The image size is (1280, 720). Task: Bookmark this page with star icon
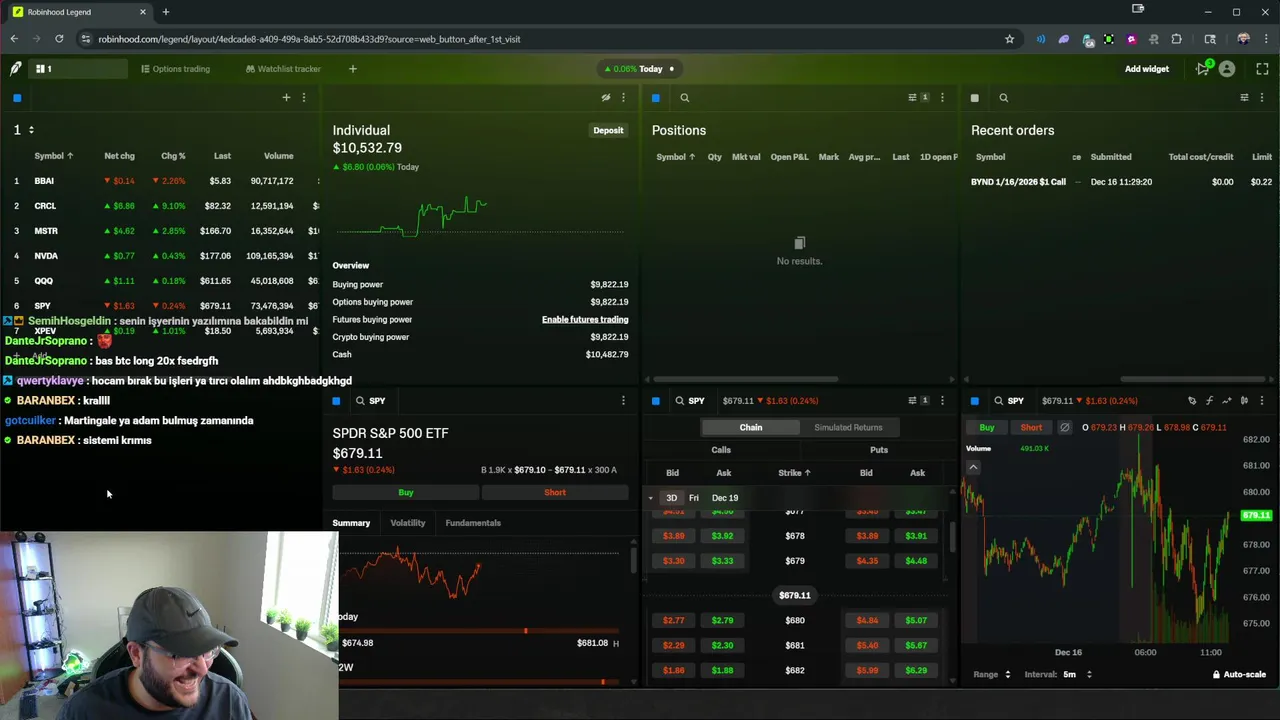point(1009,39)
